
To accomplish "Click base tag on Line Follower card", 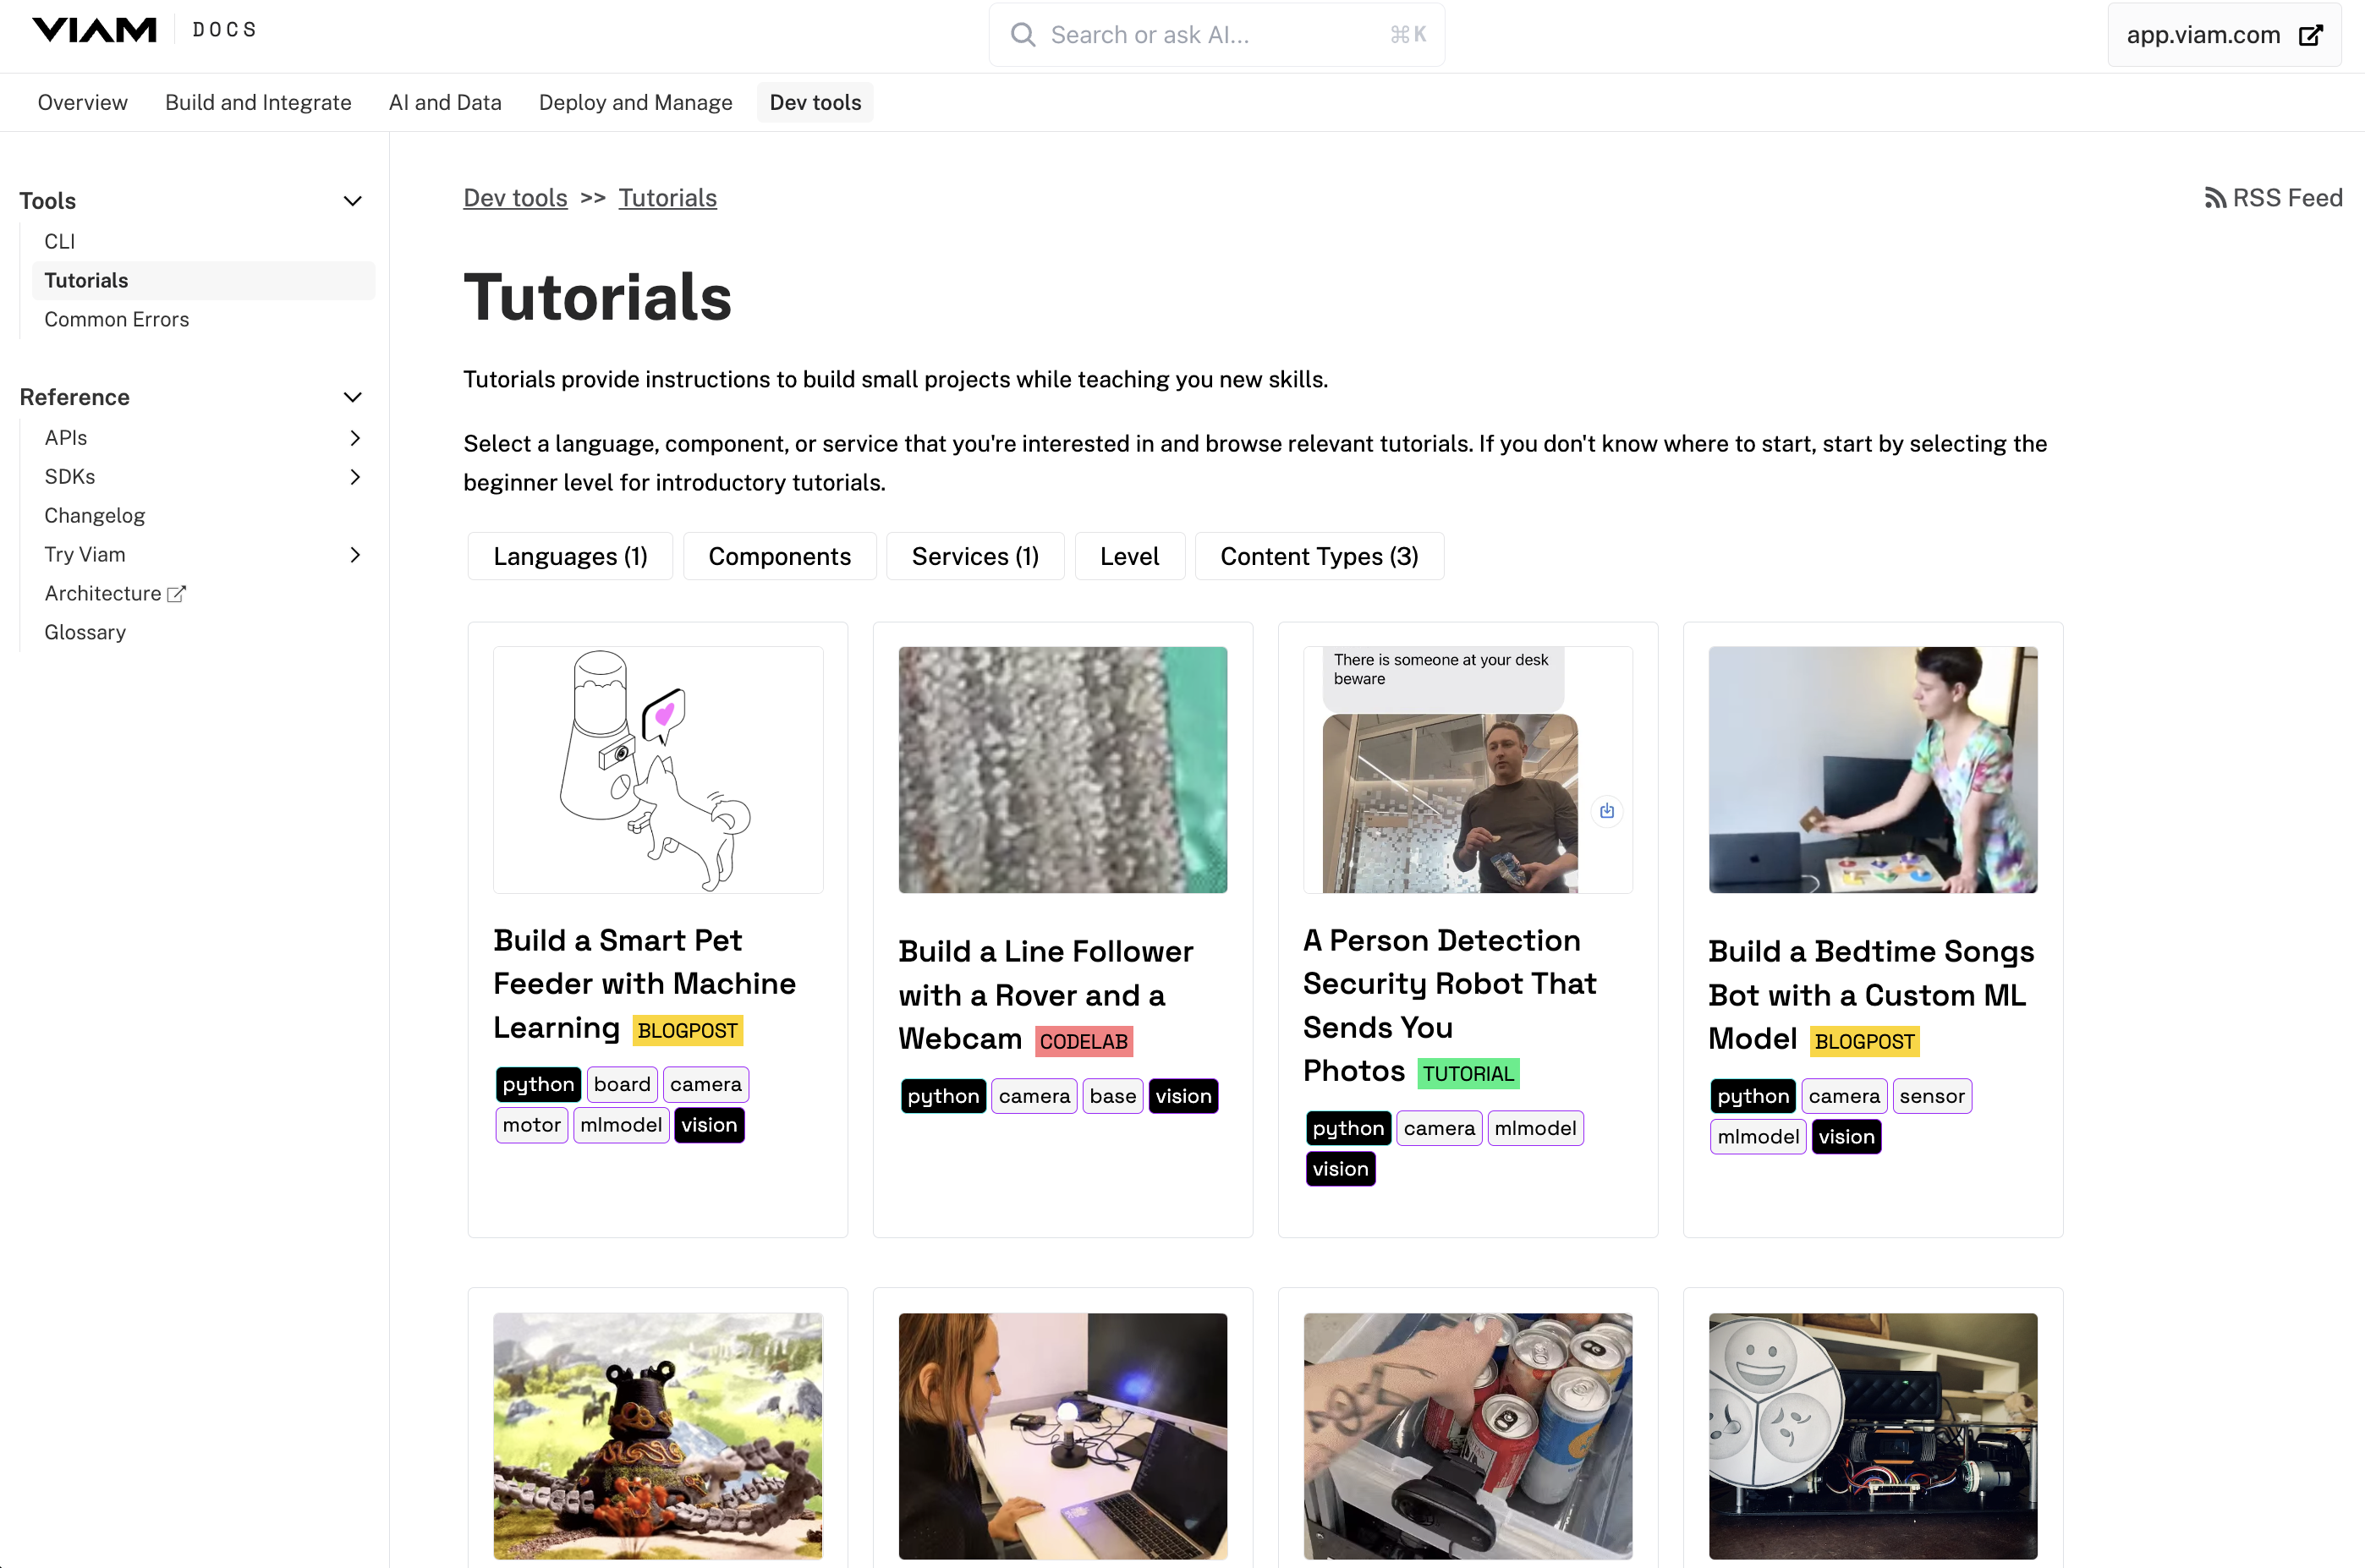I will (1112, 1096).
